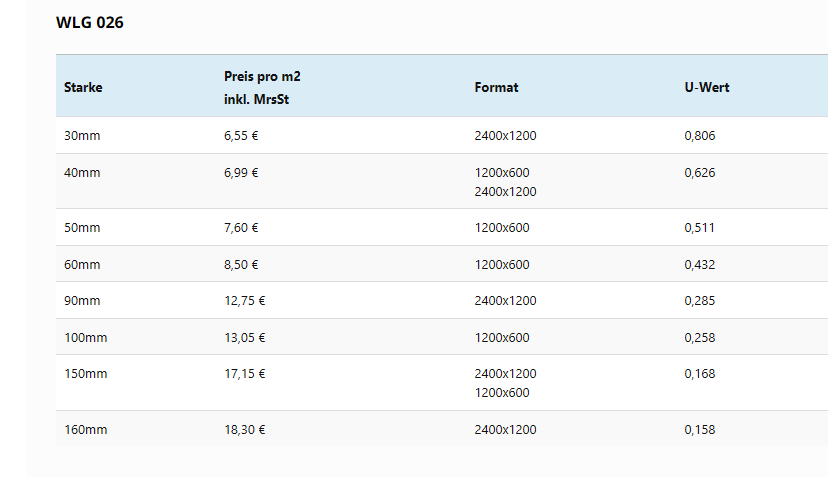The image size is (828, 477).
Task: Select the 40mm row label
Action: 82,173
